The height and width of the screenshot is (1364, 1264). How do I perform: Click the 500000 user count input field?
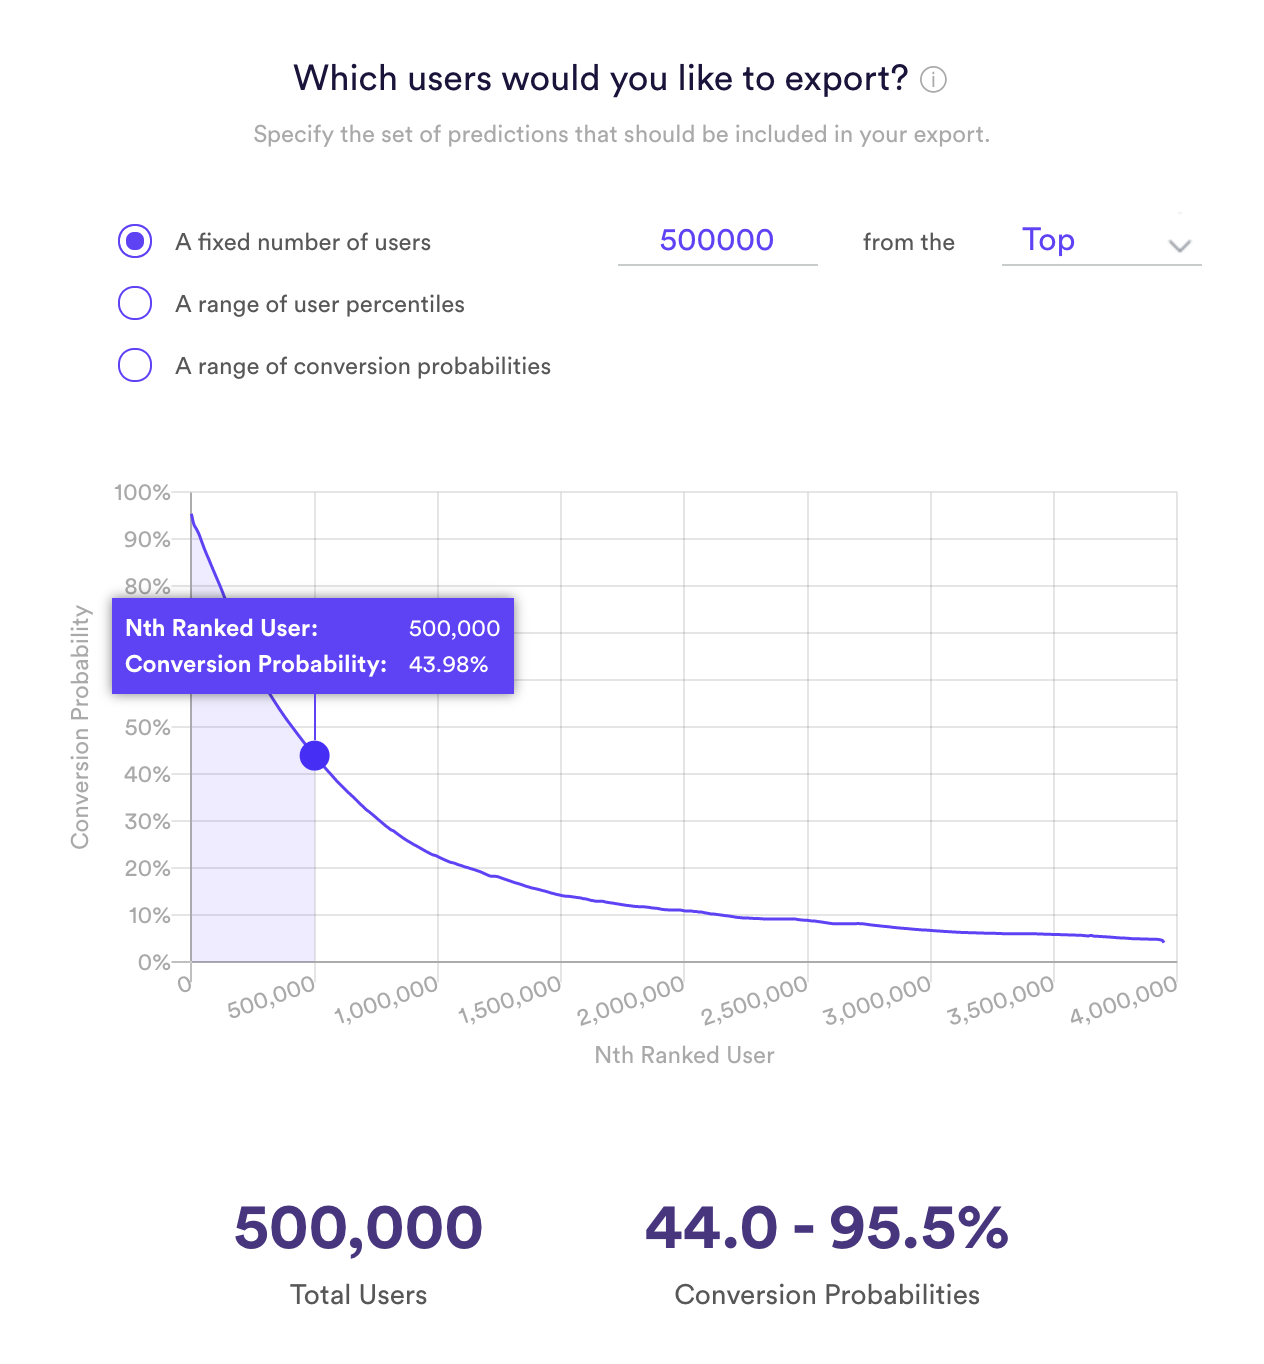(717, 241)
